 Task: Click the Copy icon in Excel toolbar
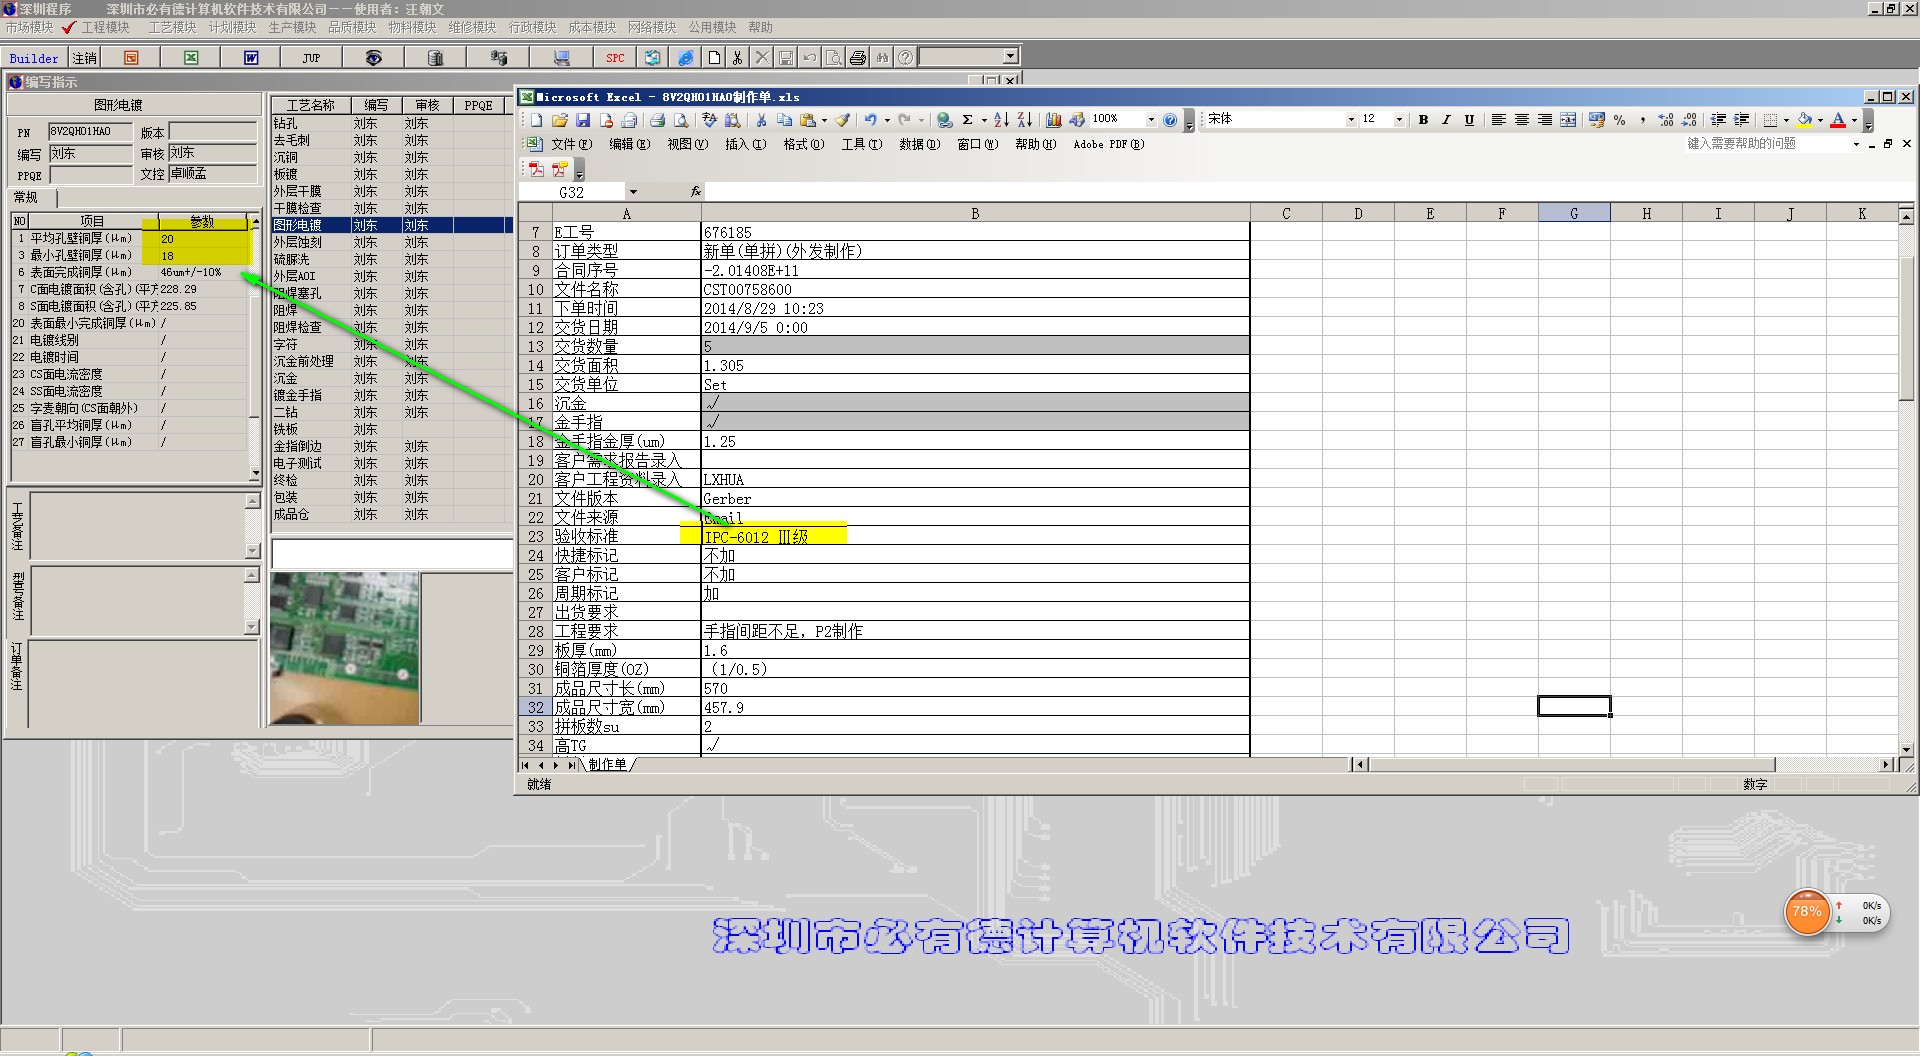pos(784,120)
